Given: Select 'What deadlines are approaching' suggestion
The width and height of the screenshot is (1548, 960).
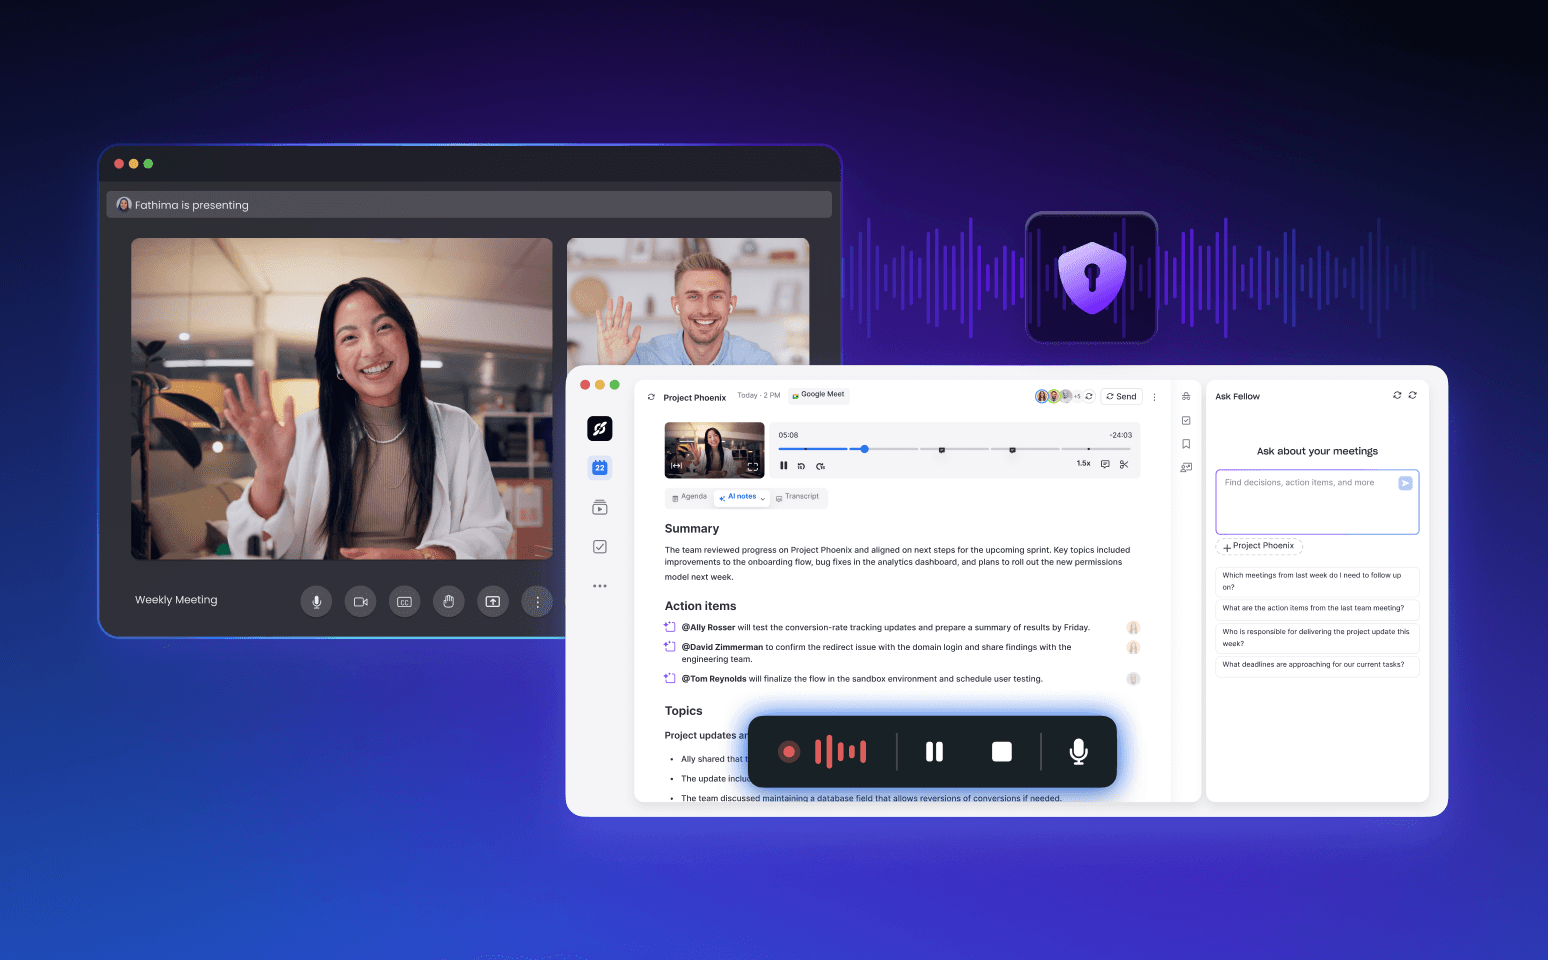Looking at the screenshot, I should point(1317,665).
